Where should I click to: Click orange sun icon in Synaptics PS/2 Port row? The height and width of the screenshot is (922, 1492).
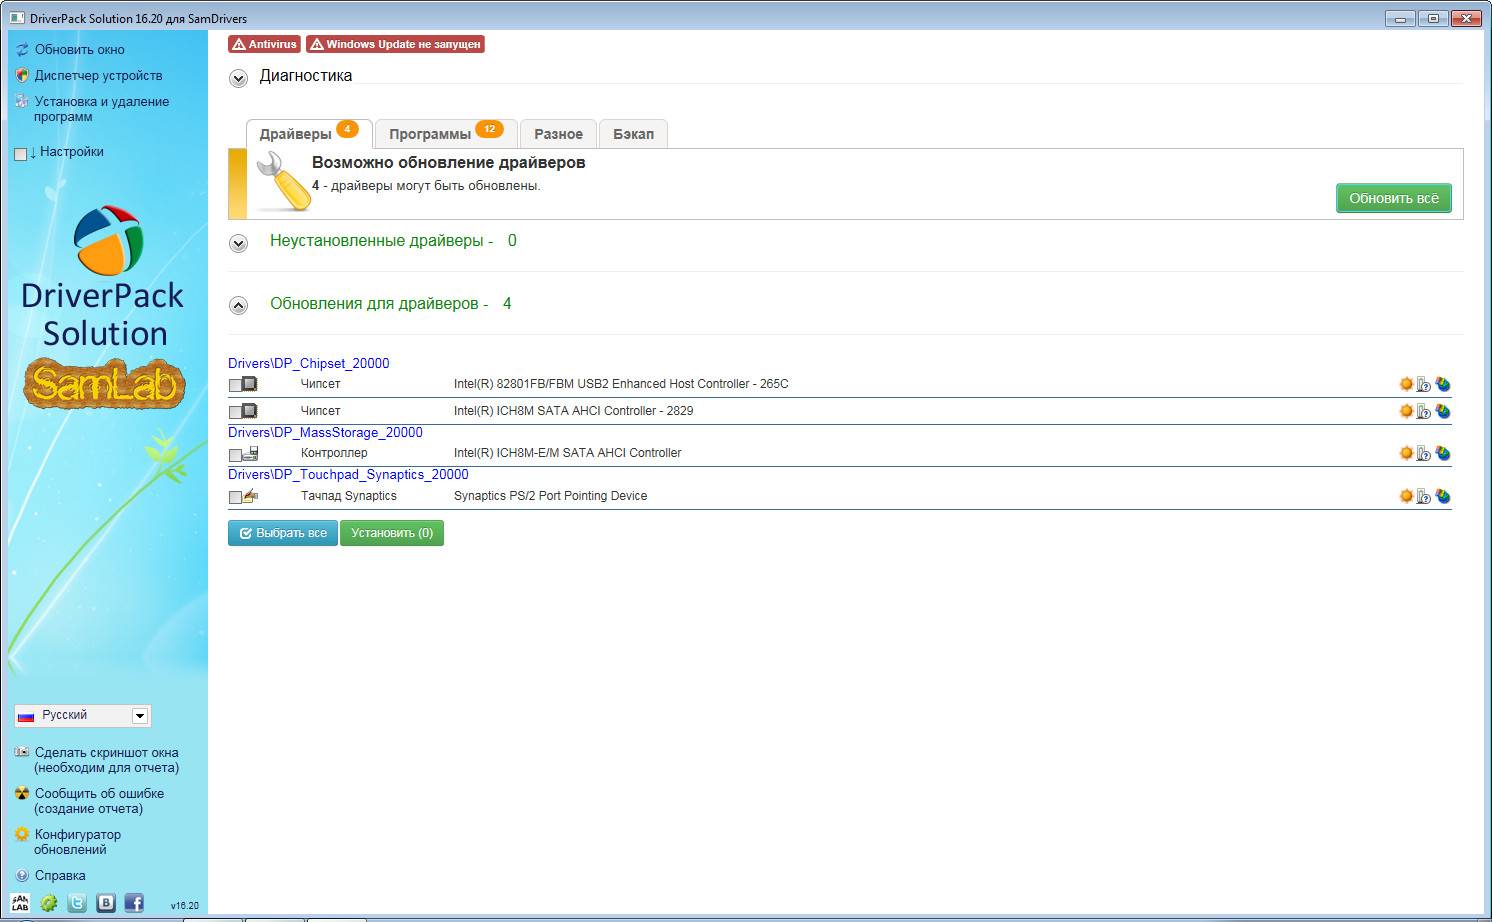(x=1406, y=496)
